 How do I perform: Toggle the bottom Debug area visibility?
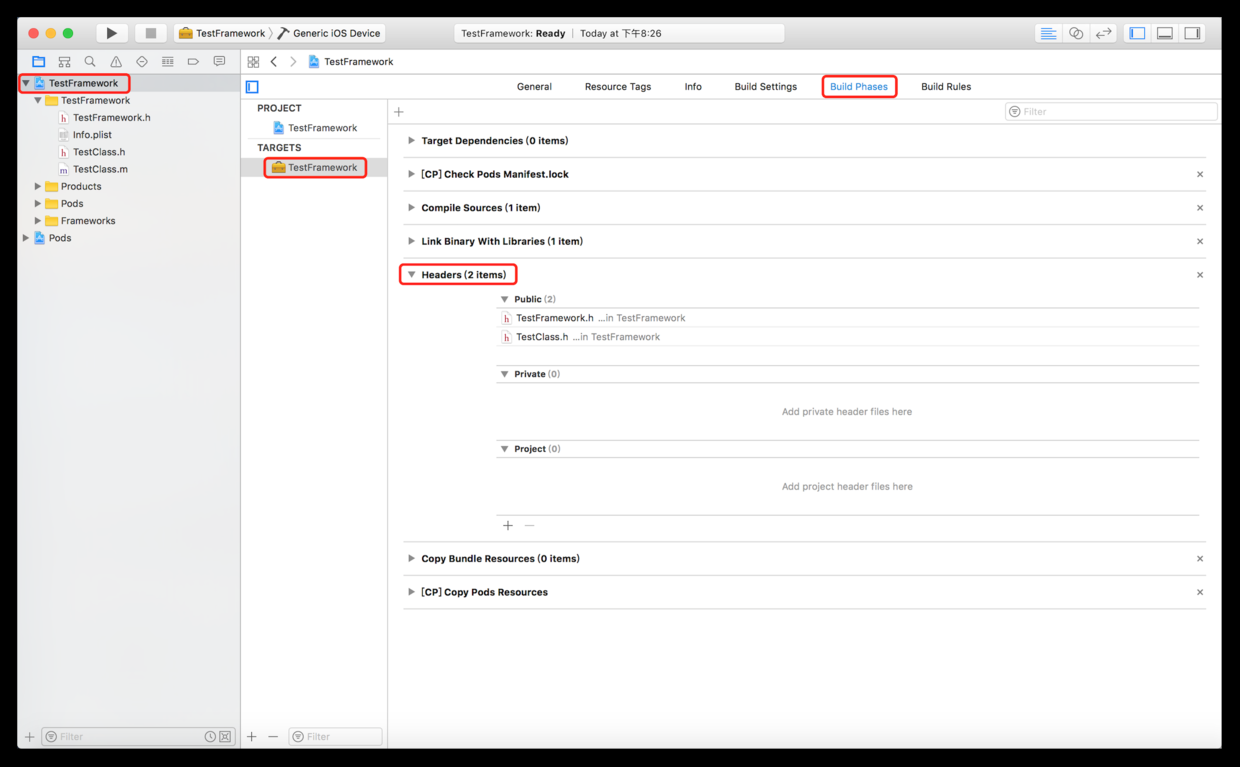tap(1165, 33)
